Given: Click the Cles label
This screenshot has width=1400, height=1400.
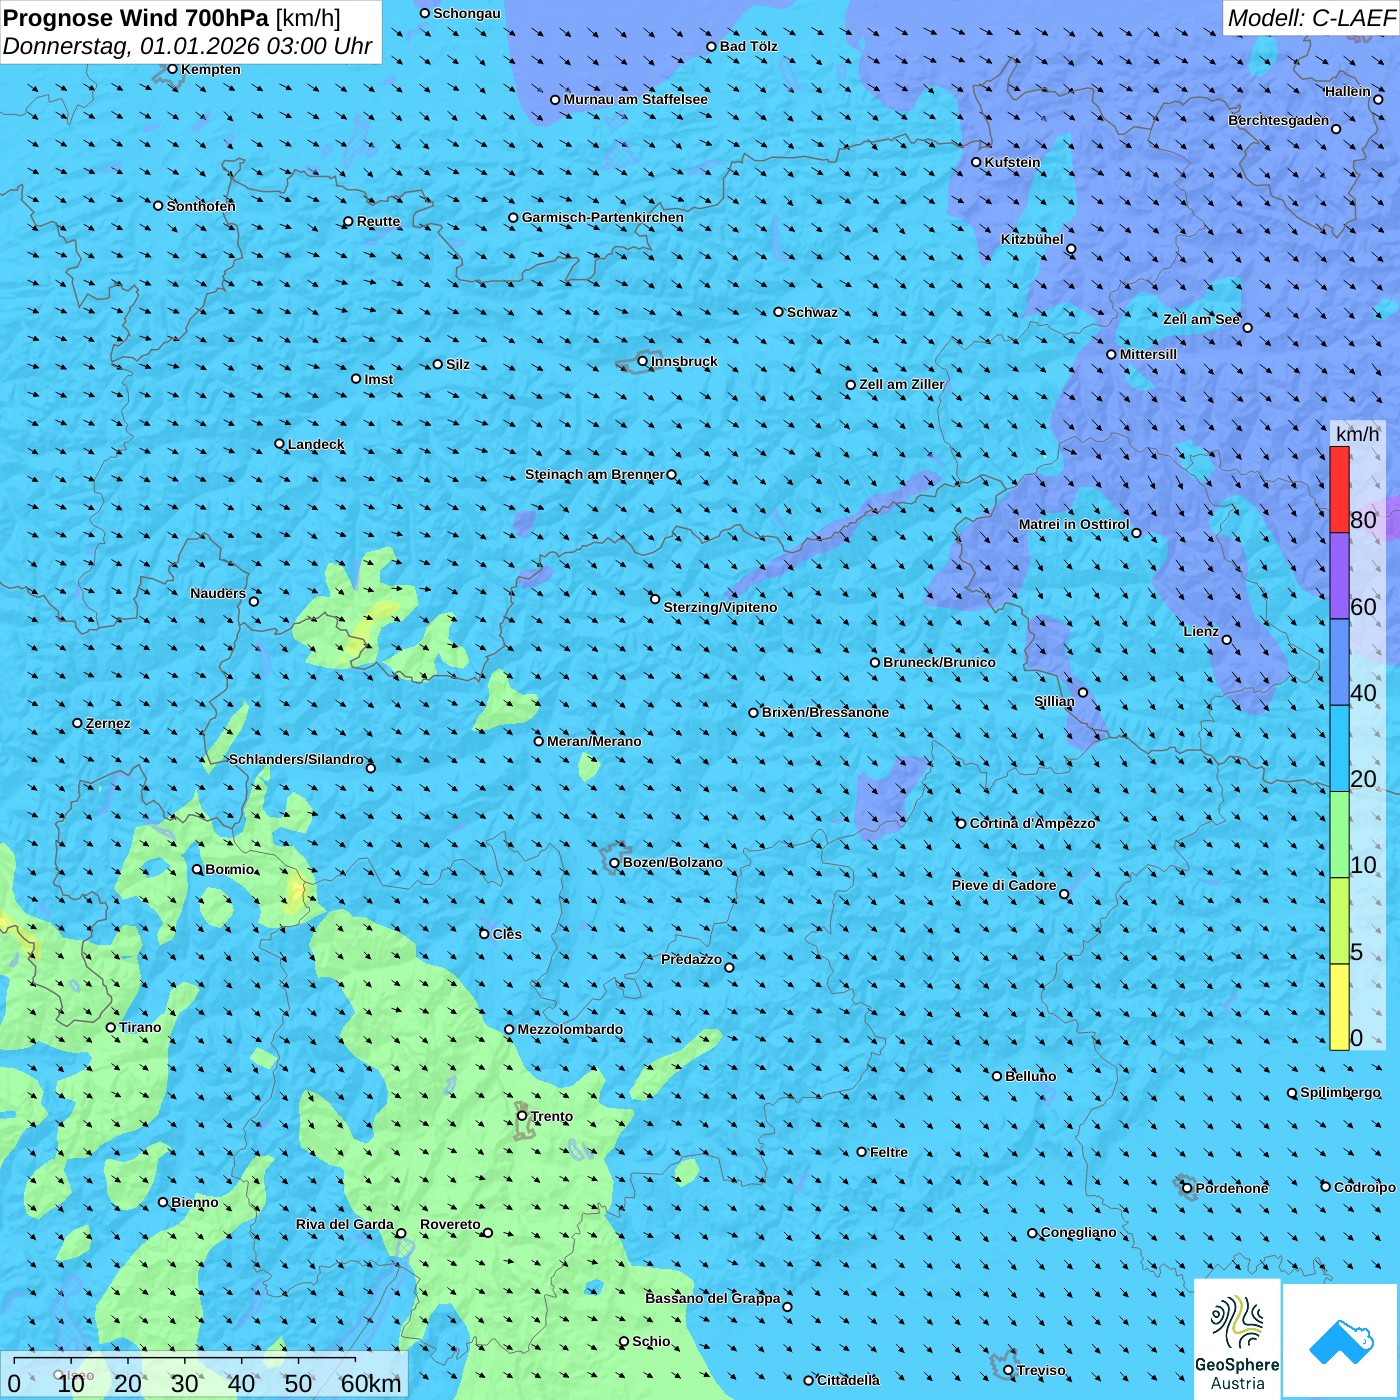Looking at the screenshot, I should click(x=507, y=934).
